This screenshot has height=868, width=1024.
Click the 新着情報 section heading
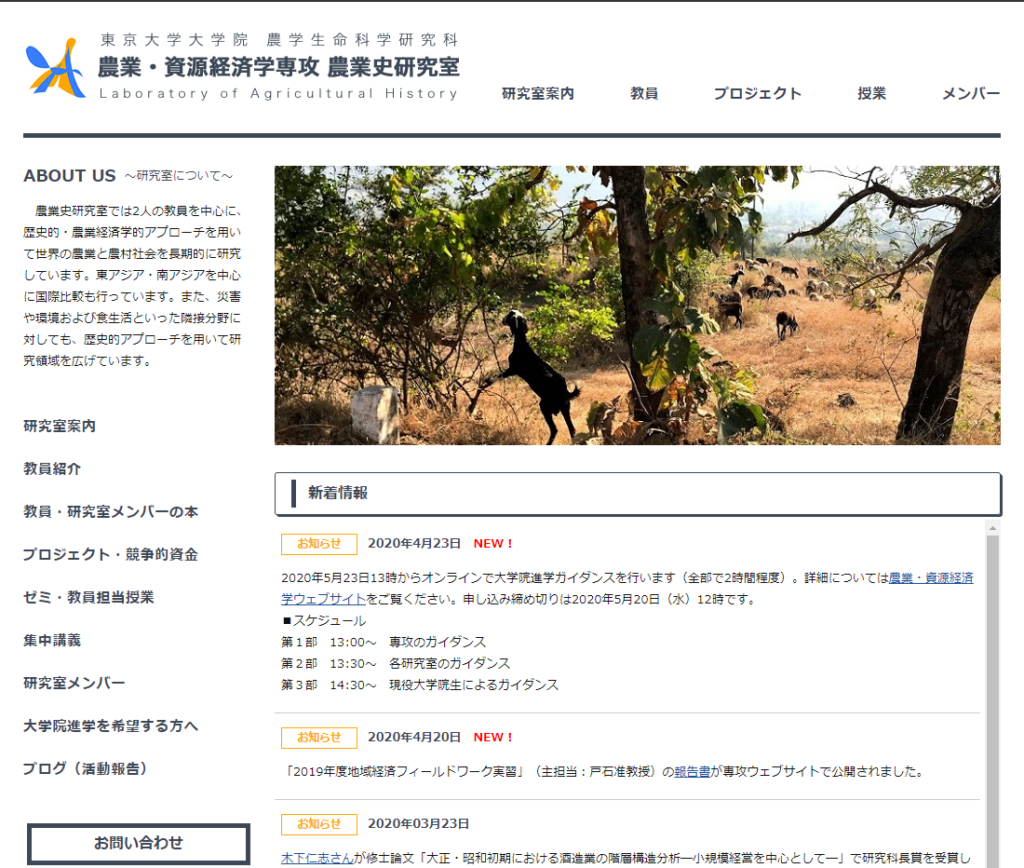(x=338, y=493)
